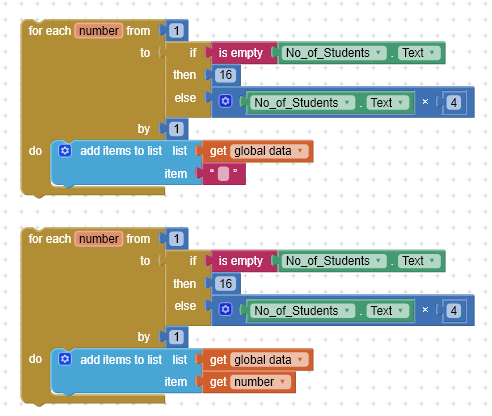Screen dimensions: 492x416
Task: Edit multiplier 4 in bottom loop
Action: click(x=454, y=311)
